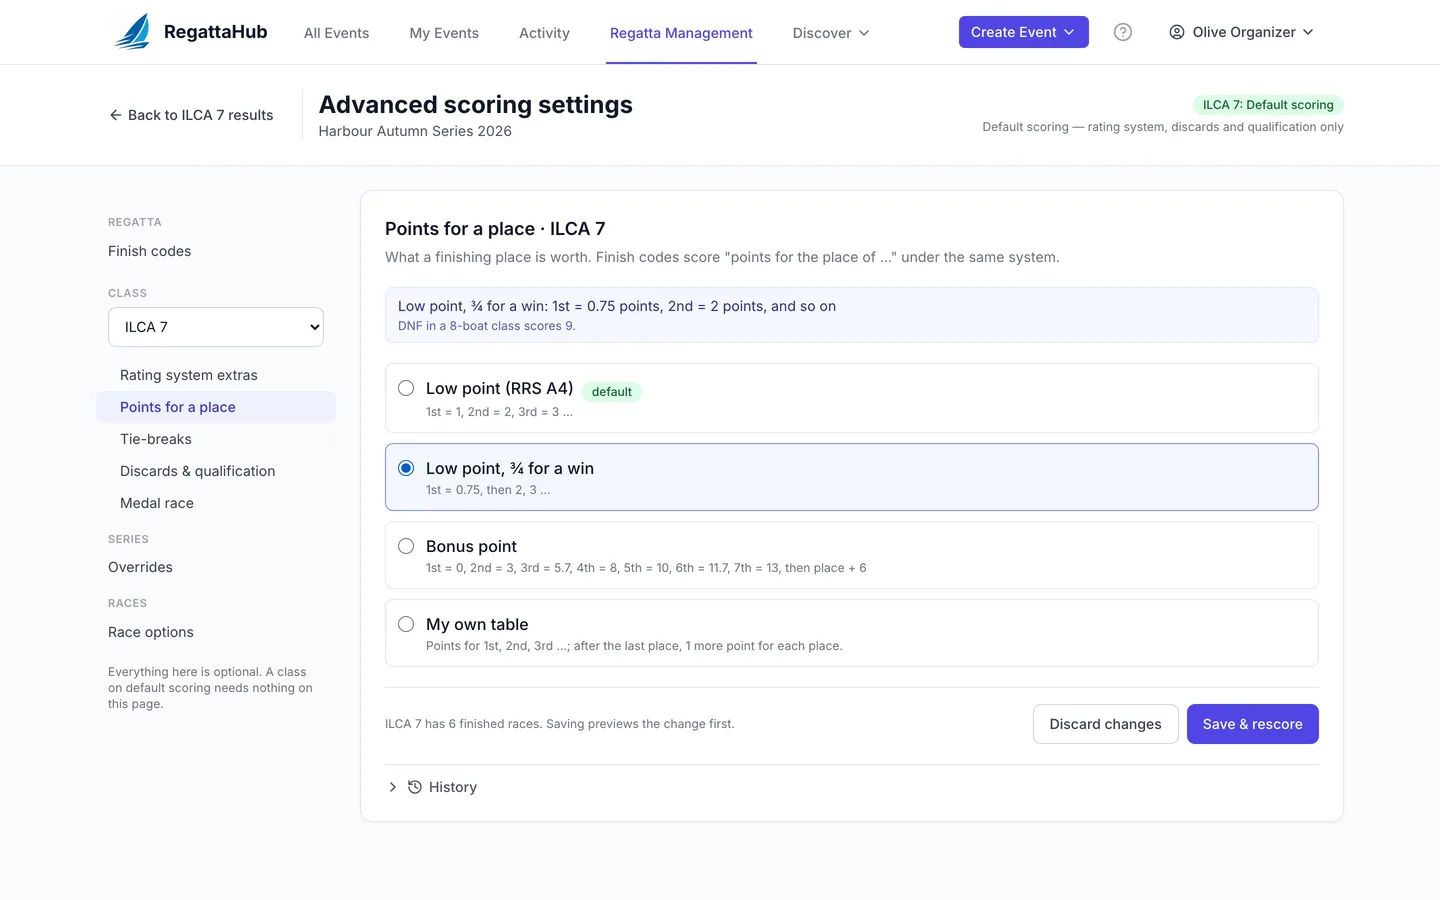
Task: Switch to Activity tab
Action: click(x=544, y=33)
